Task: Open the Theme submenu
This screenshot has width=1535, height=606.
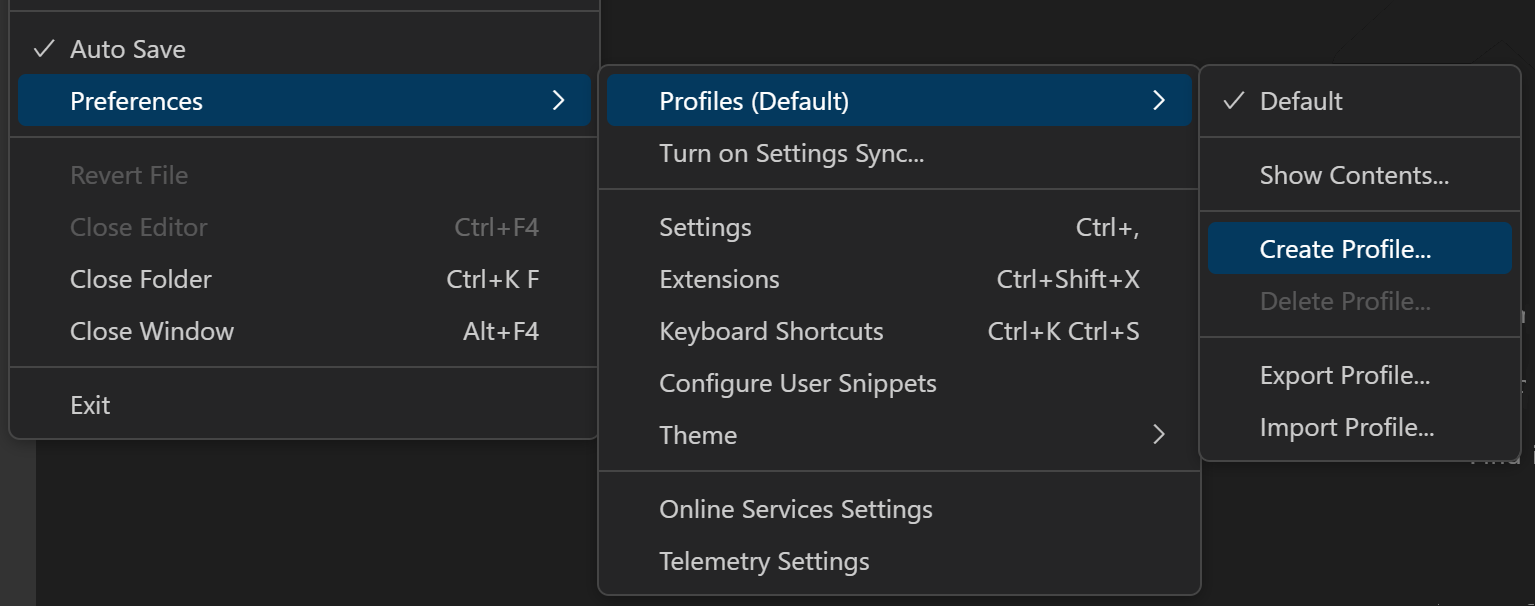Action: pos(697,435)
